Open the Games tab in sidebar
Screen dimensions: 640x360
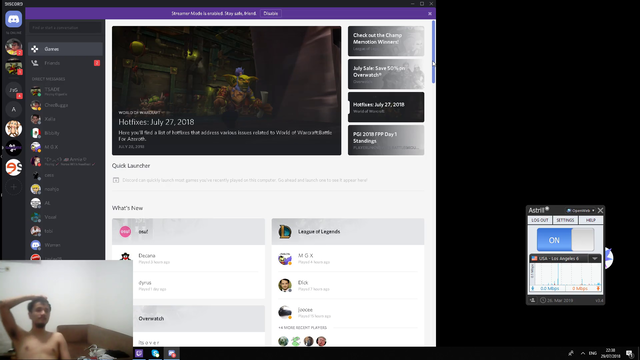point(65,49)
